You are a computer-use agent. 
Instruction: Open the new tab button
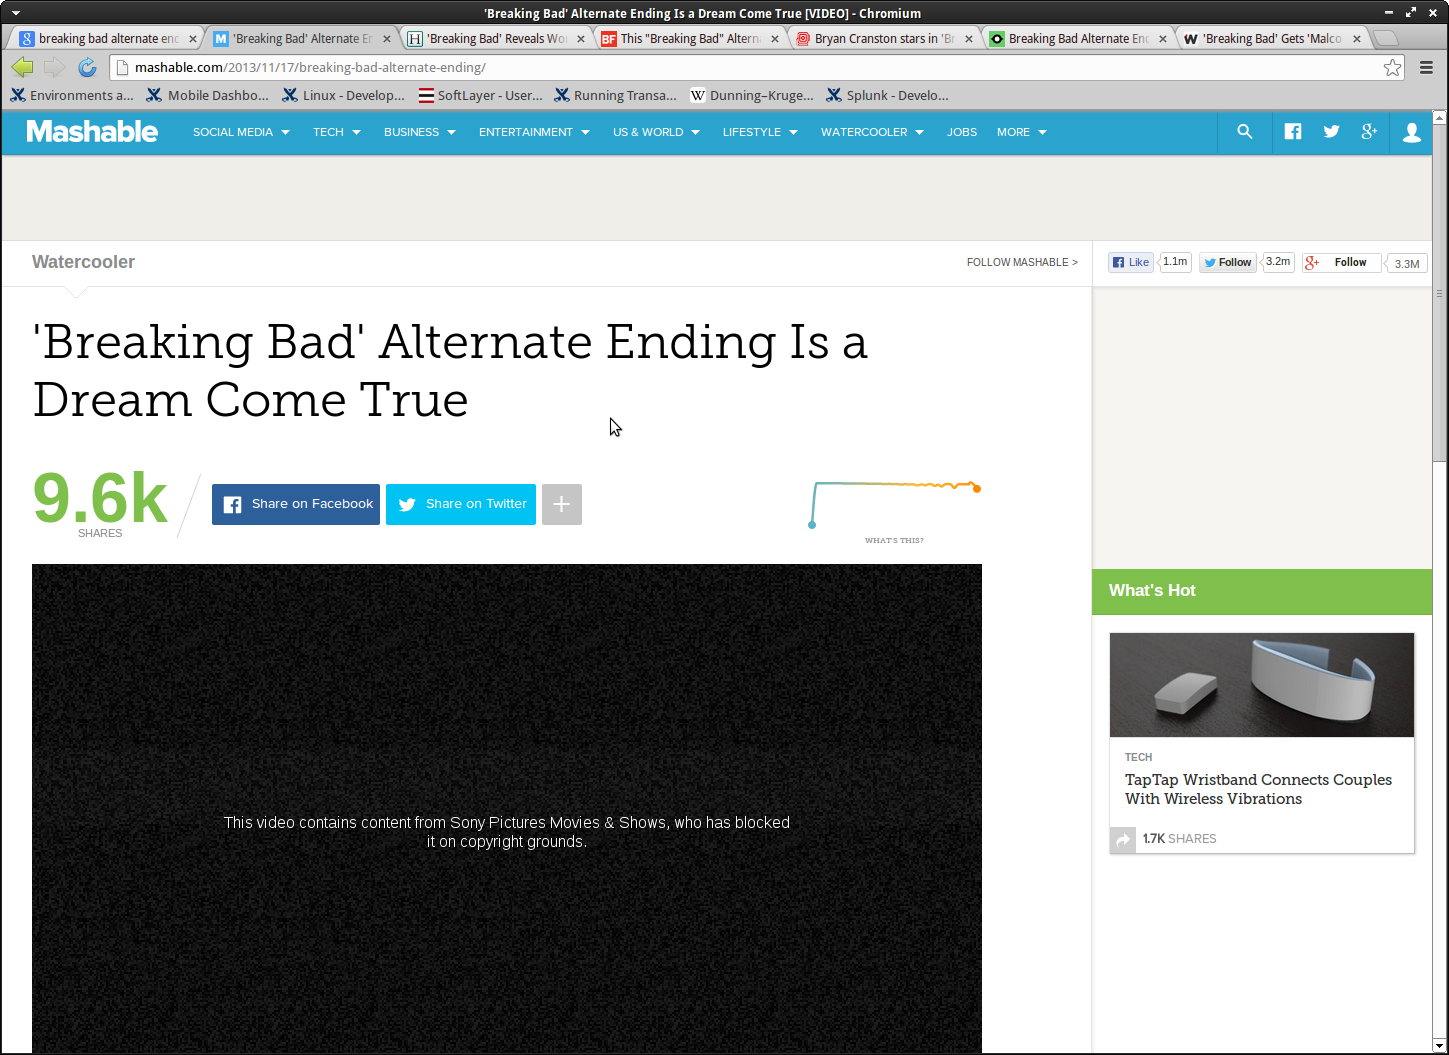[1386, 38]
